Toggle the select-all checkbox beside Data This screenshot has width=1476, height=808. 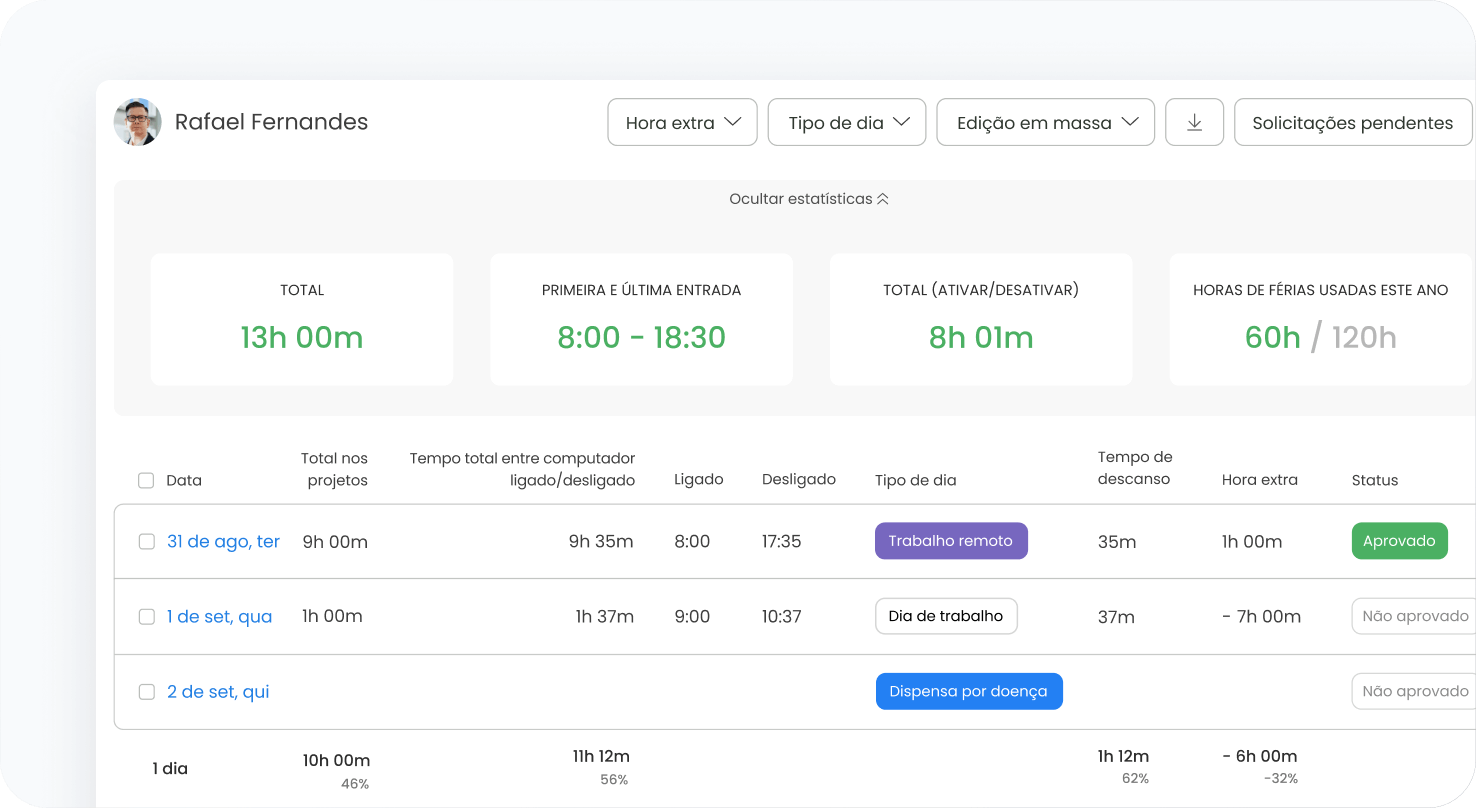point(146,480)
